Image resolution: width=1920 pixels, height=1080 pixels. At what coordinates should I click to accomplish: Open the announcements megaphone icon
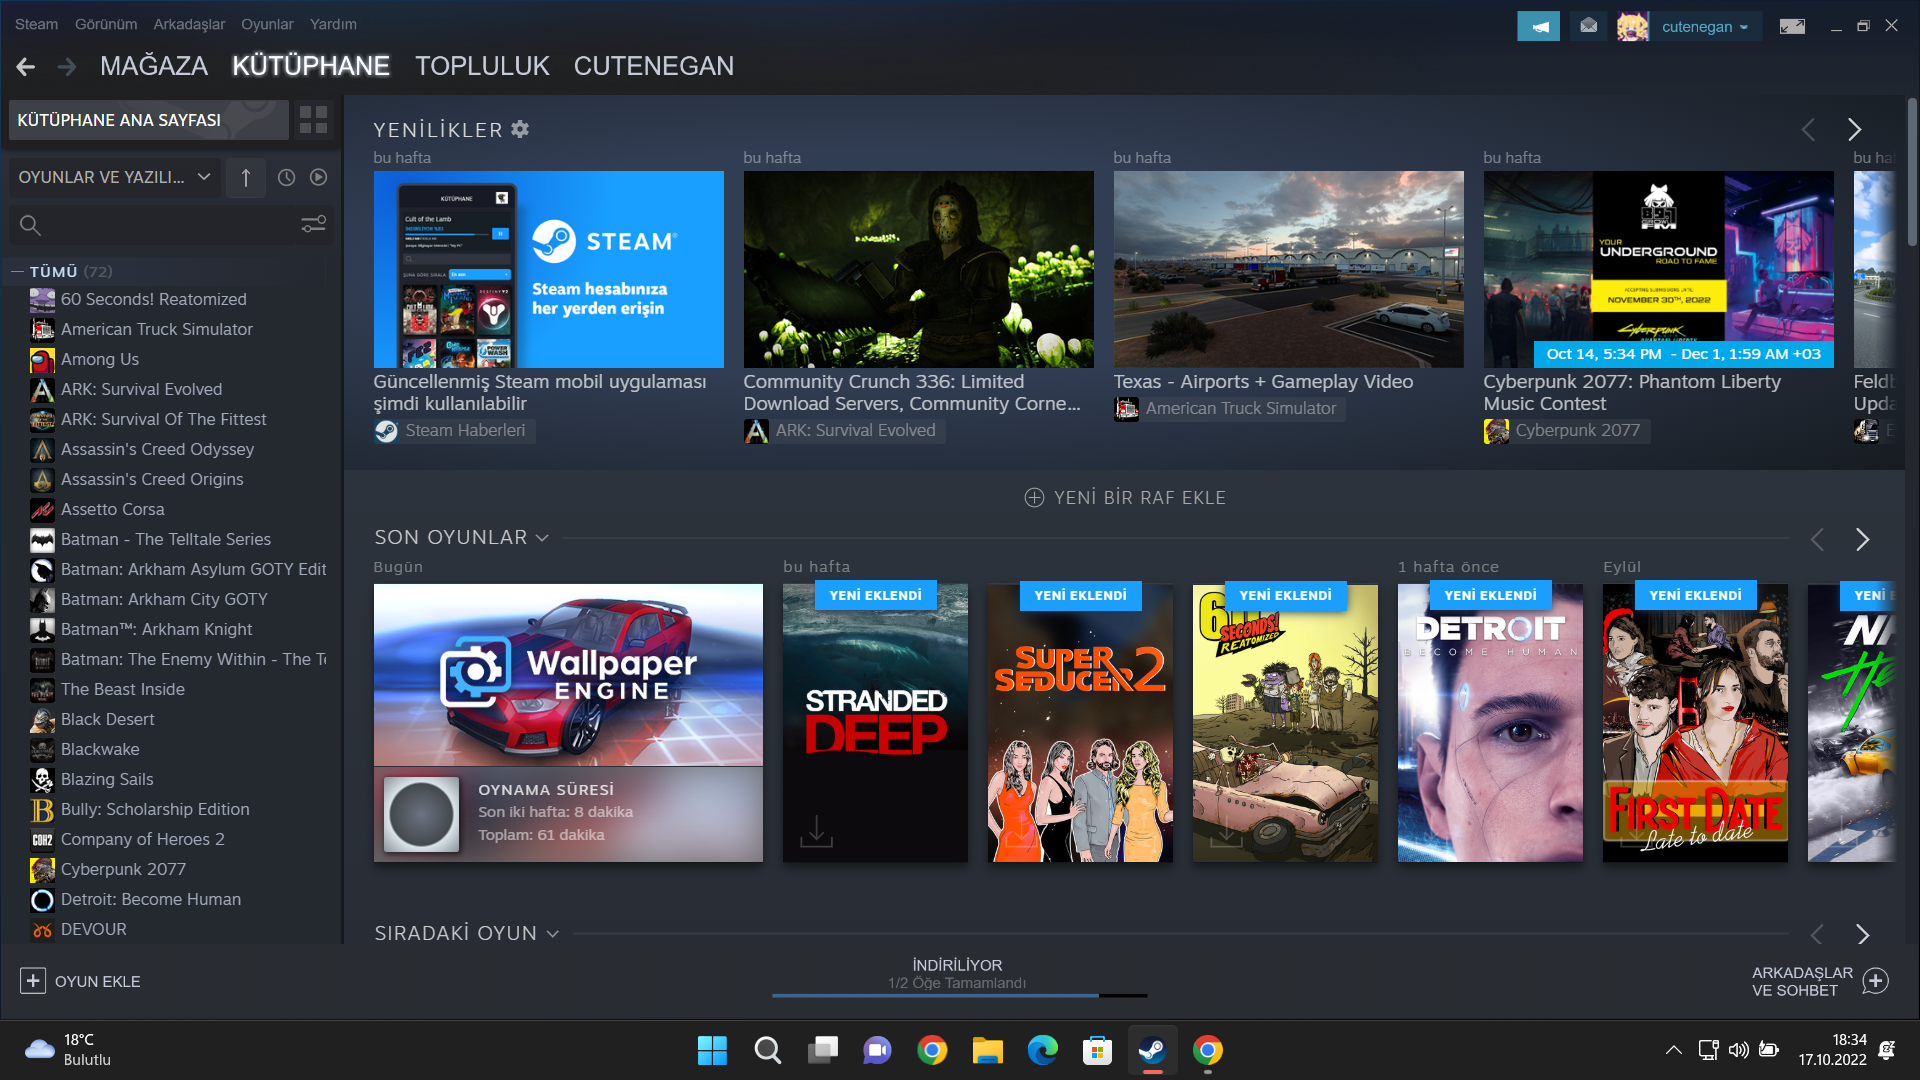point(1538,27)
